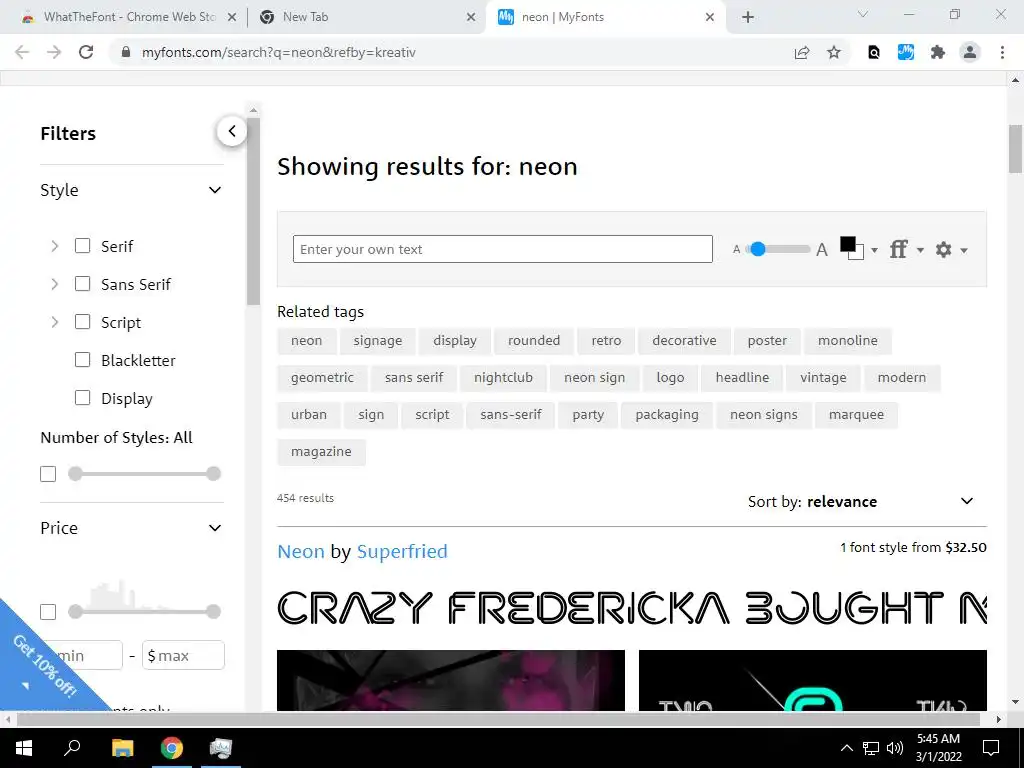The image size is (1024, 768).
Task: Click the small A font size icon
Action: pos(737,249)
